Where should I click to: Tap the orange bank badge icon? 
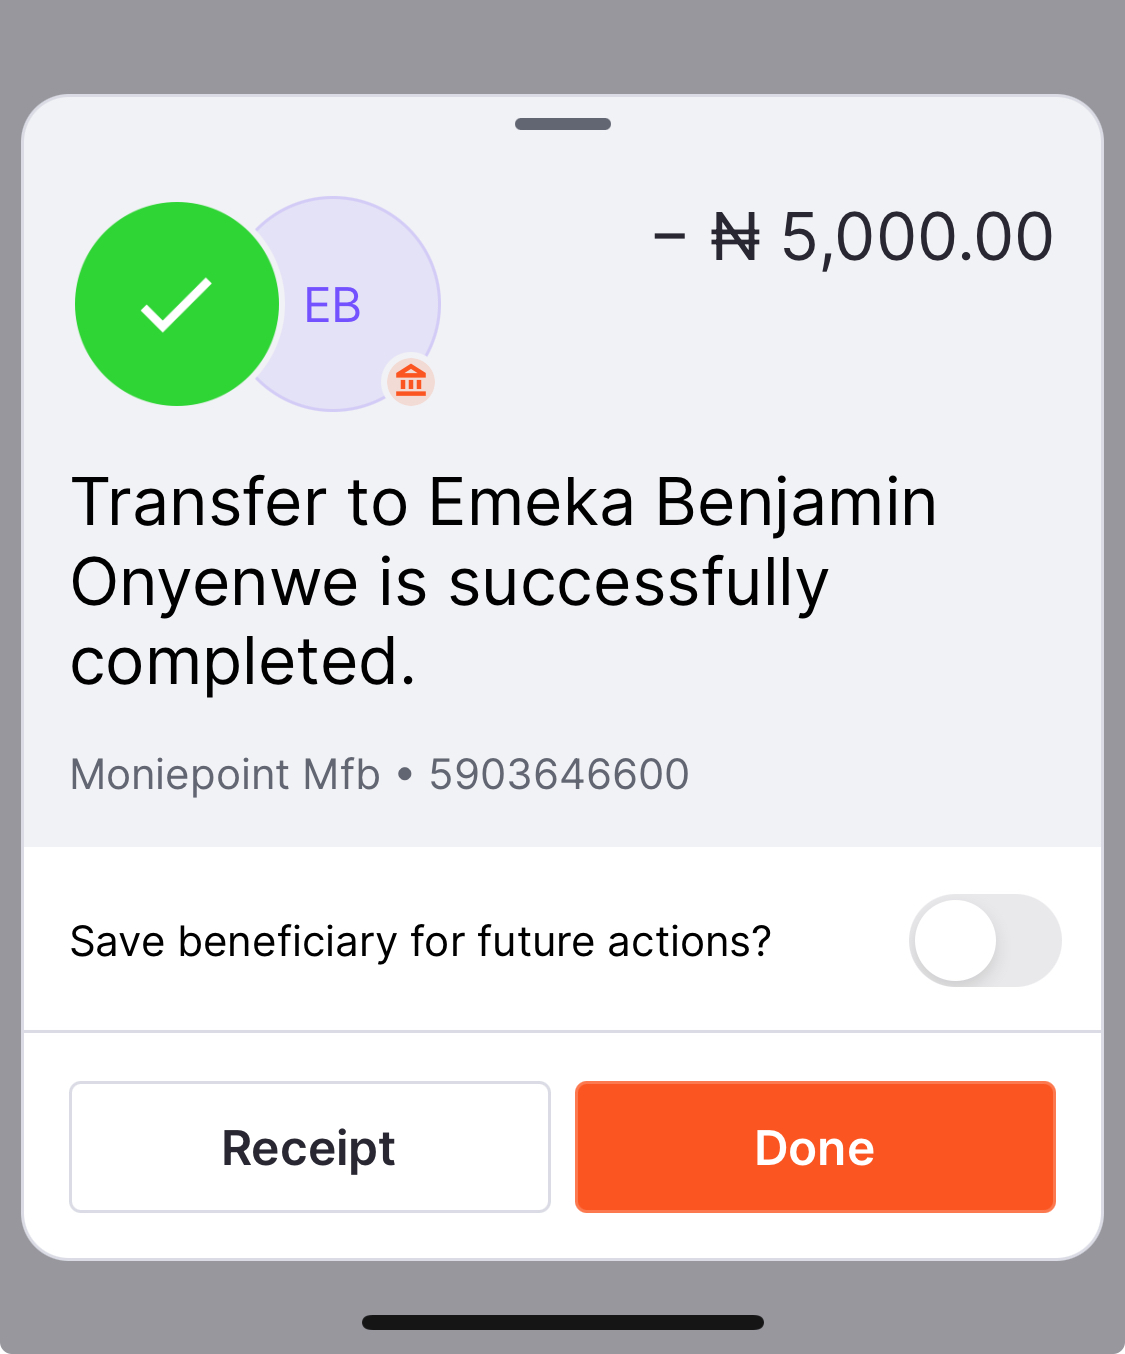411,381
